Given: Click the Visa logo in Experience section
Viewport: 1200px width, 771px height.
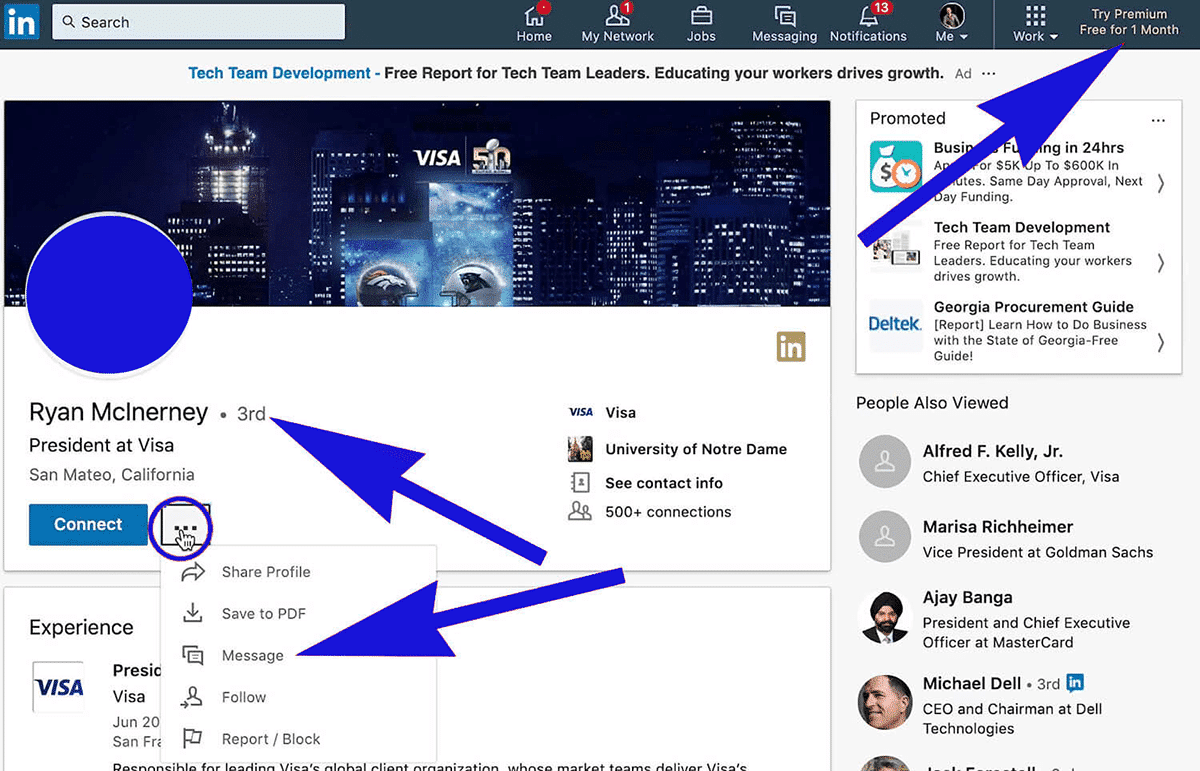Looking at the screenshot, I should (59, 687).
